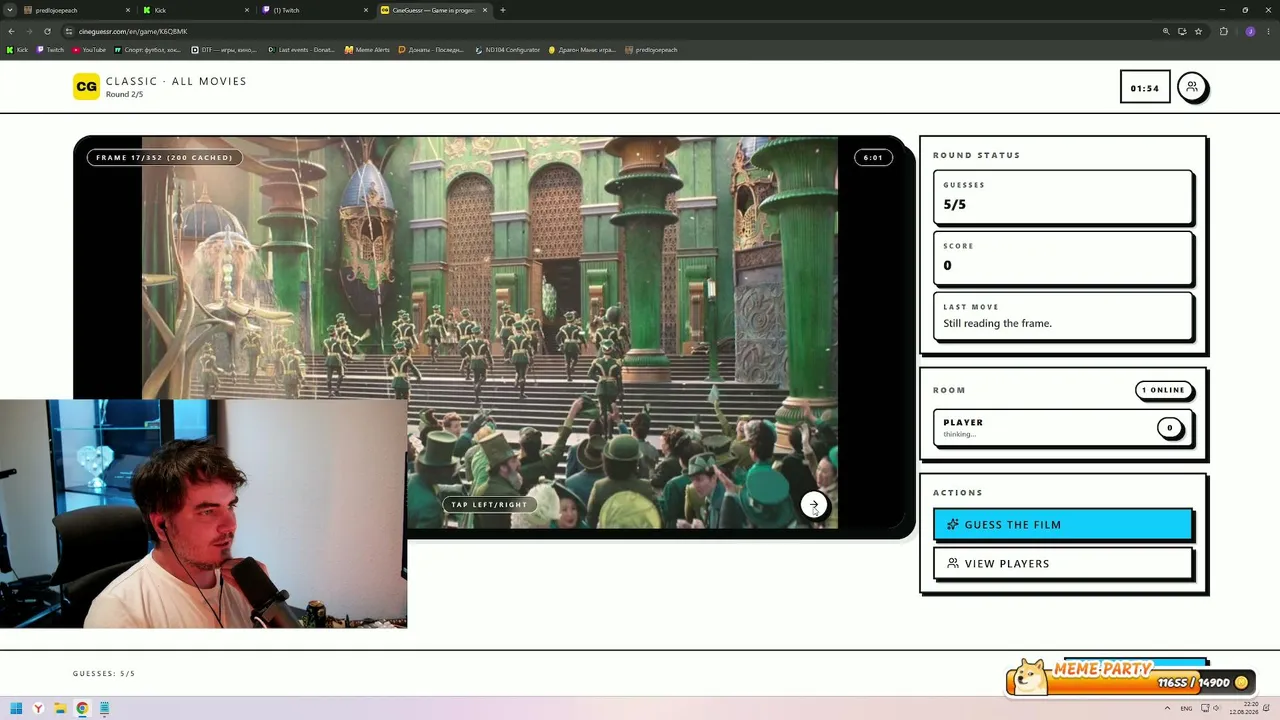1280x720 pixels.
Task: Close the CineGuessr tab
Action: (485, 10)
